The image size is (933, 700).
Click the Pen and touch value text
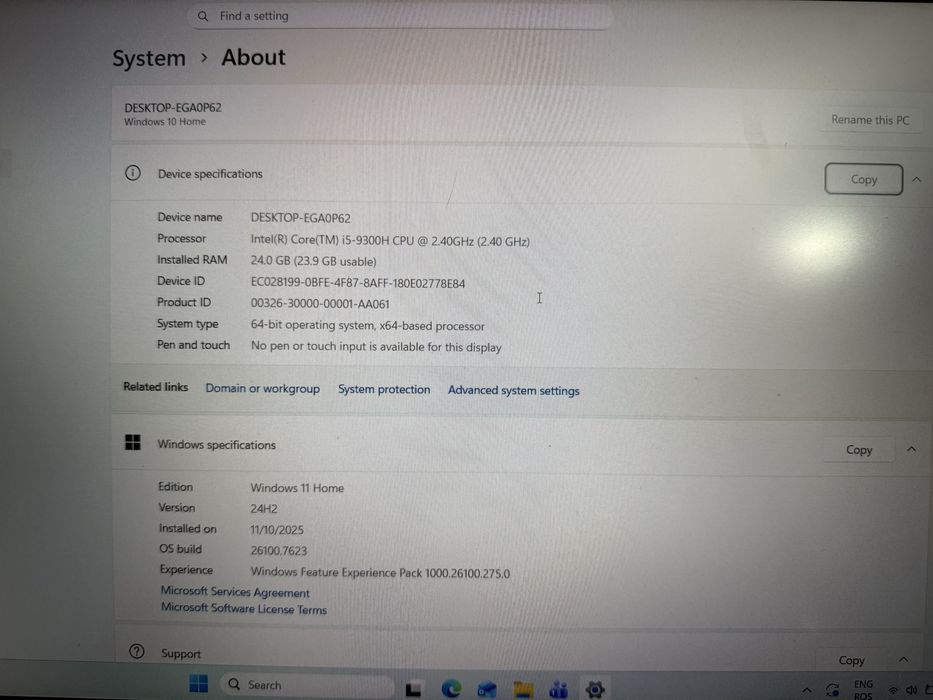pyautogui.click(x=376, y=346)
